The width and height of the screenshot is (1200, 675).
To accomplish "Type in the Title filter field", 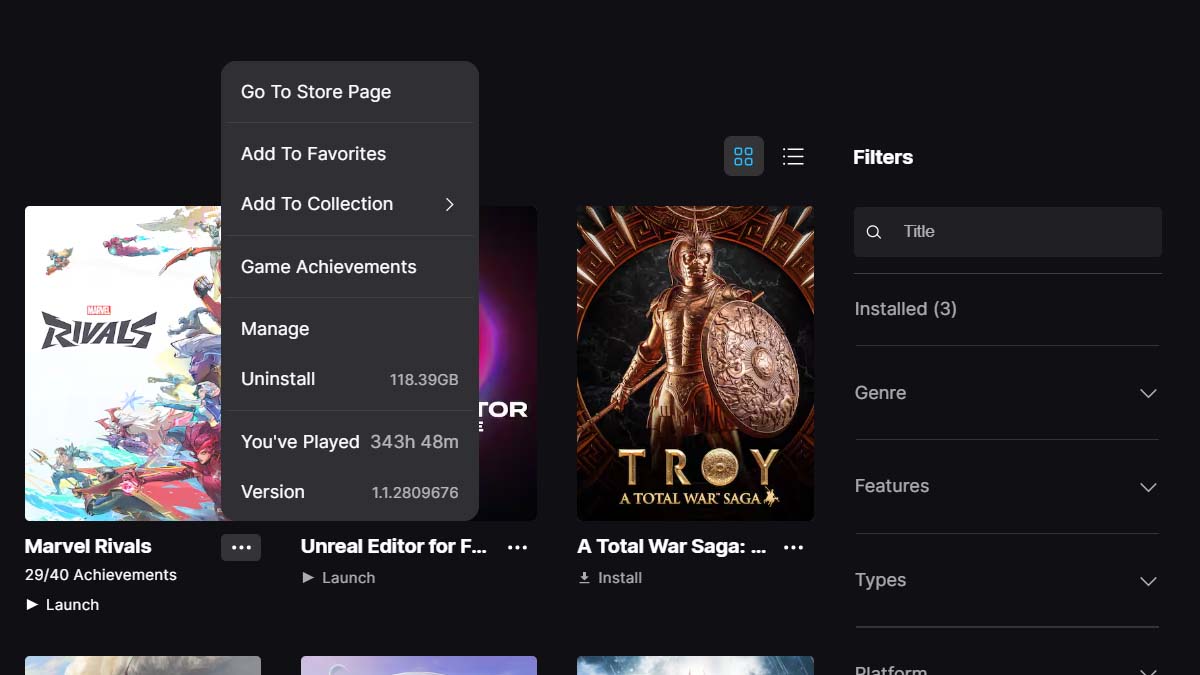I will [x=1020, y=232].
